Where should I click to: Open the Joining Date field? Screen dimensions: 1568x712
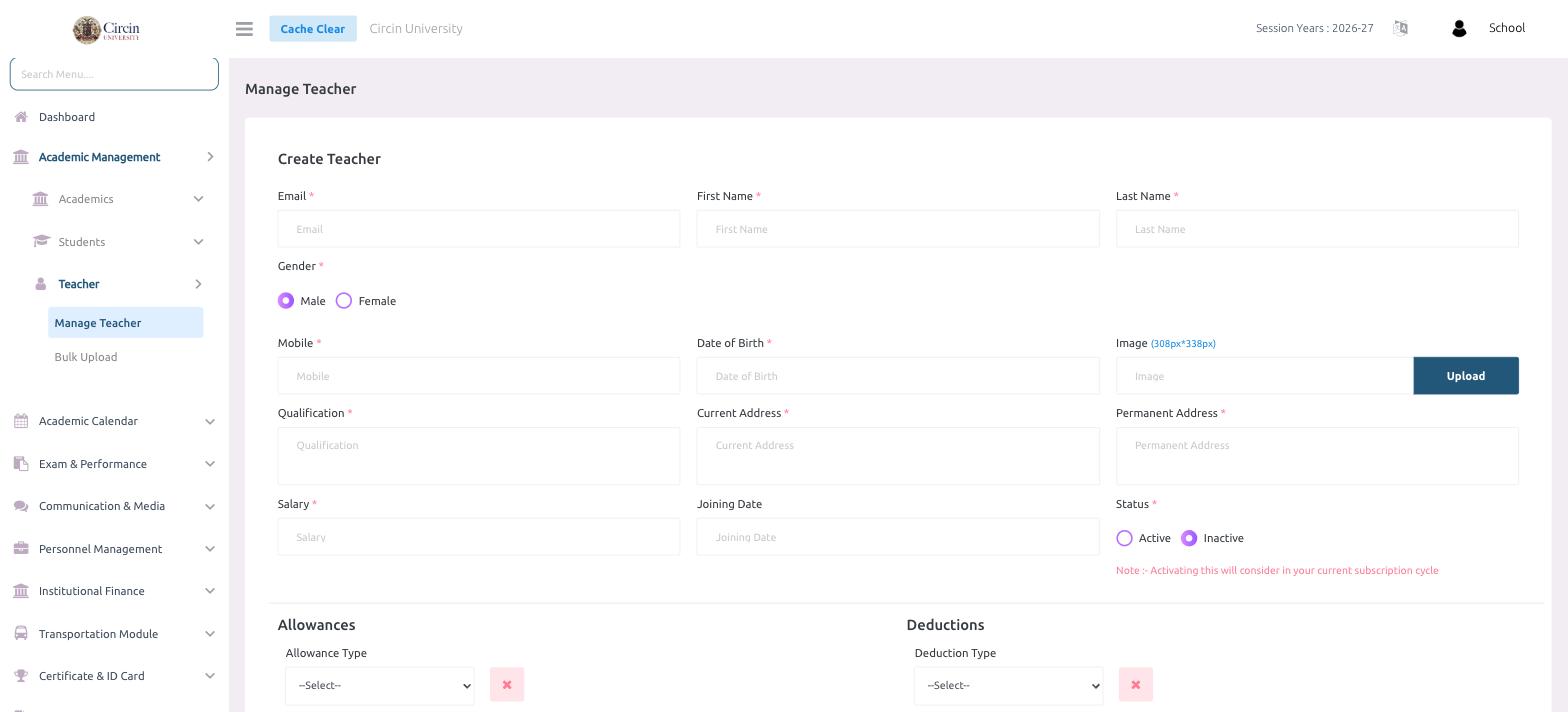pyautogui.click(x=898, y=537)
